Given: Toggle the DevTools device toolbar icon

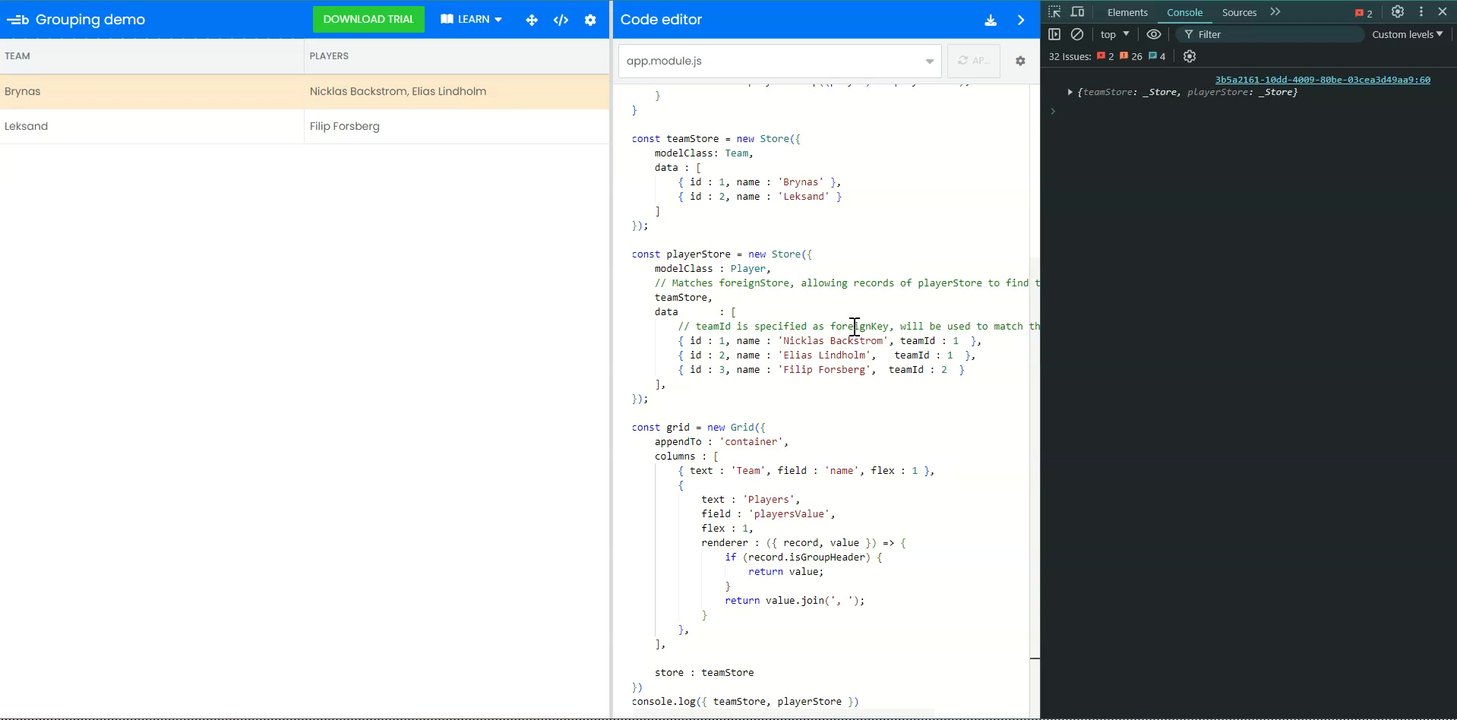Looking at the screenshot, I should click(1078, 12).
